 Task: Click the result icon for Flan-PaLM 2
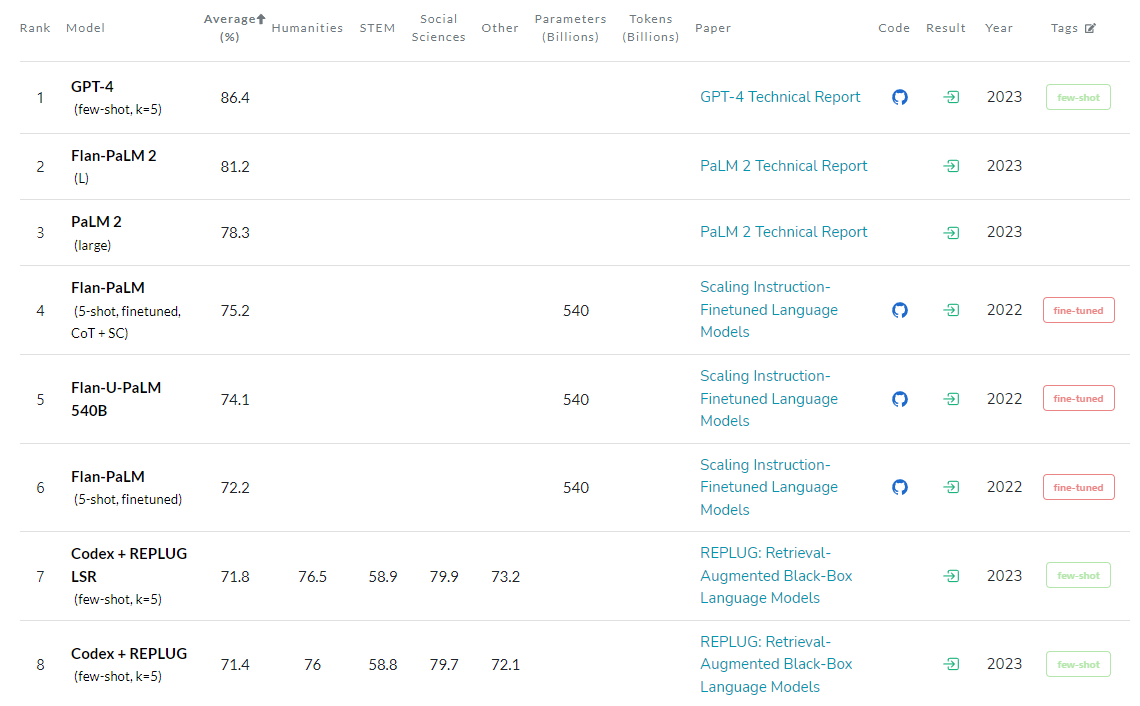pyautogui.click(x=951, y=167)
